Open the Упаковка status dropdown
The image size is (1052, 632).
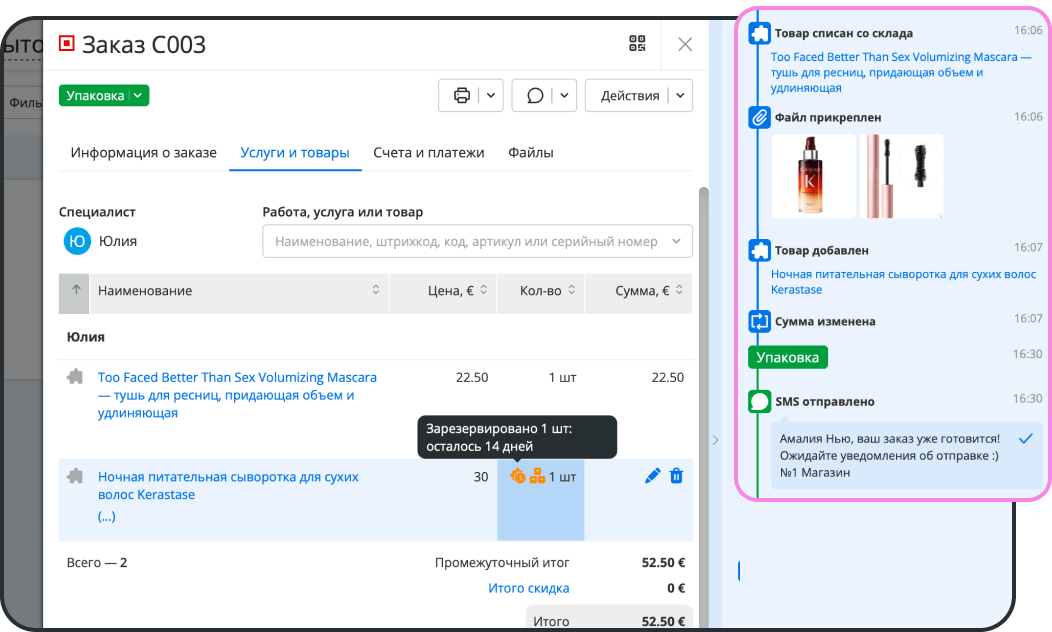pyautogui.click(x=104, y=95)
